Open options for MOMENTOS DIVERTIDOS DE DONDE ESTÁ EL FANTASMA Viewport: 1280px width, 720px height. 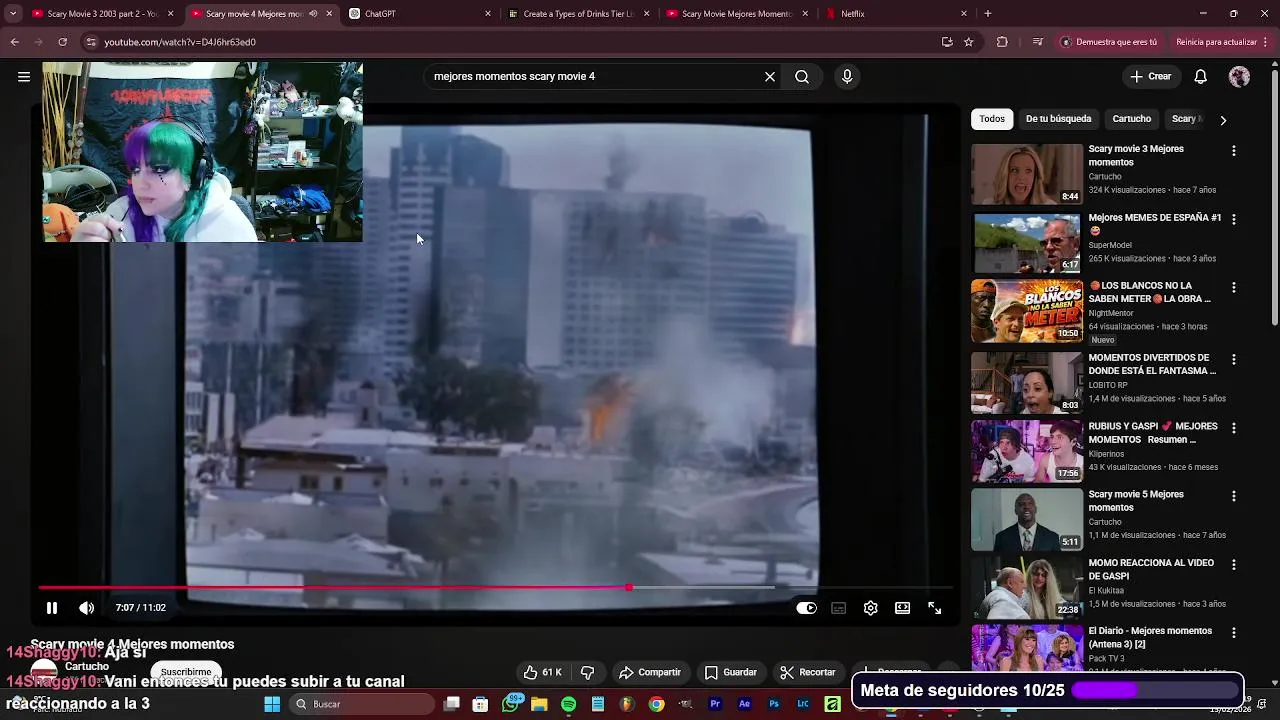pyautogui.click(x=1233, y=359)
